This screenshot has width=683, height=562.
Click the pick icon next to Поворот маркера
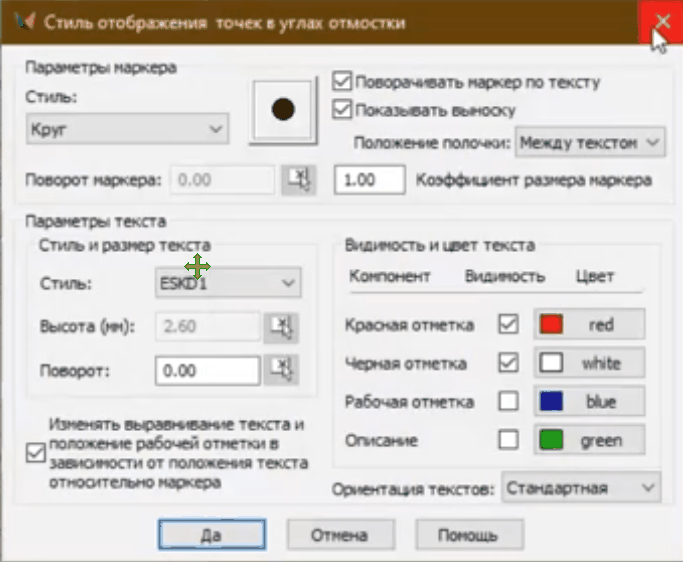[x=296, y=180]
